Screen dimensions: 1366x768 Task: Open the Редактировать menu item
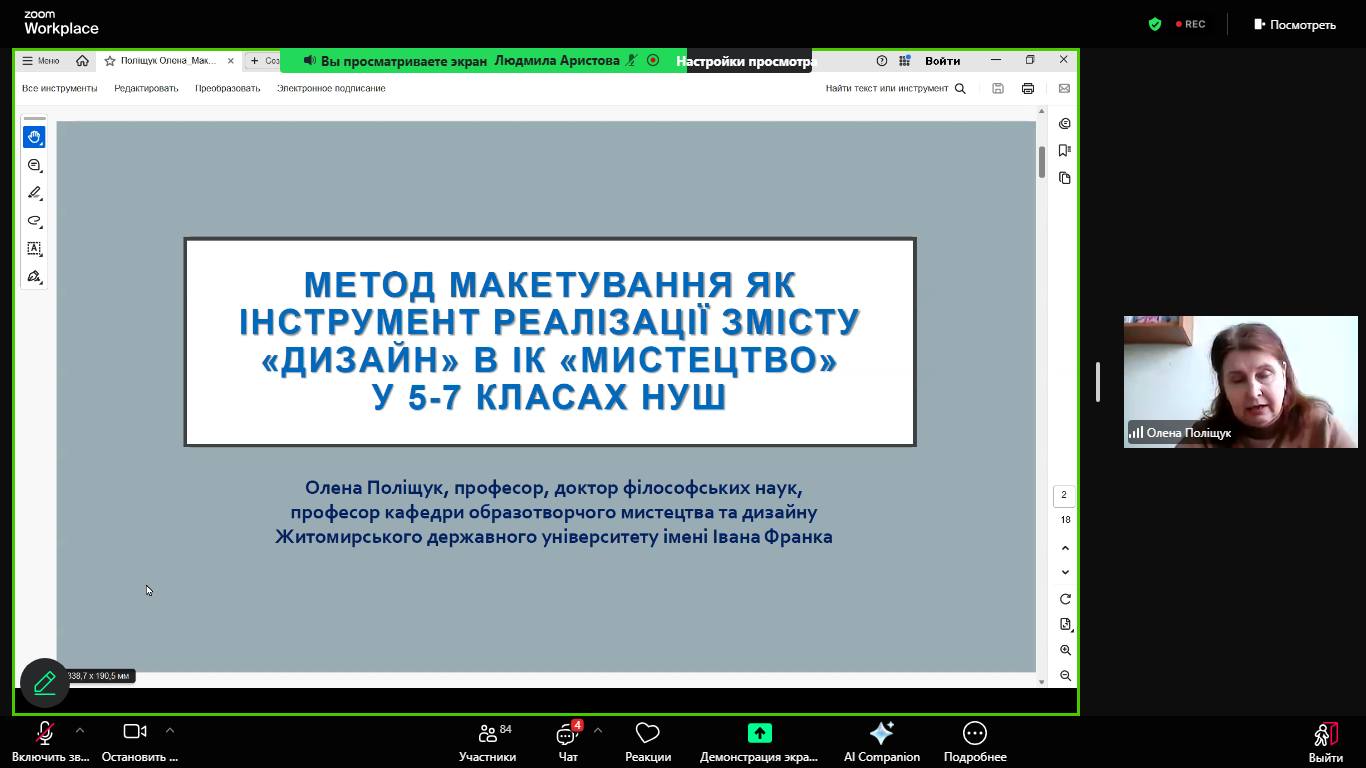click(146, 88)
